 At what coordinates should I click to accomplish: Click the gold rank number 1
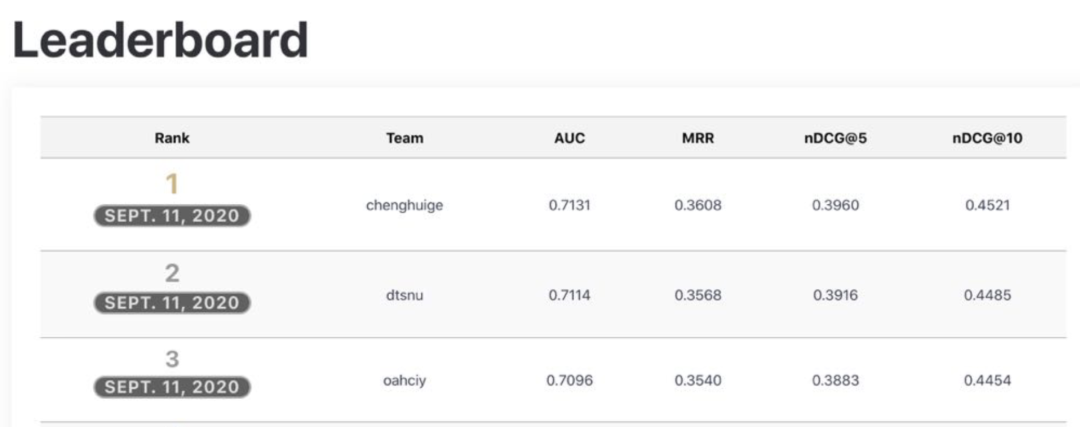click(172, 184)
